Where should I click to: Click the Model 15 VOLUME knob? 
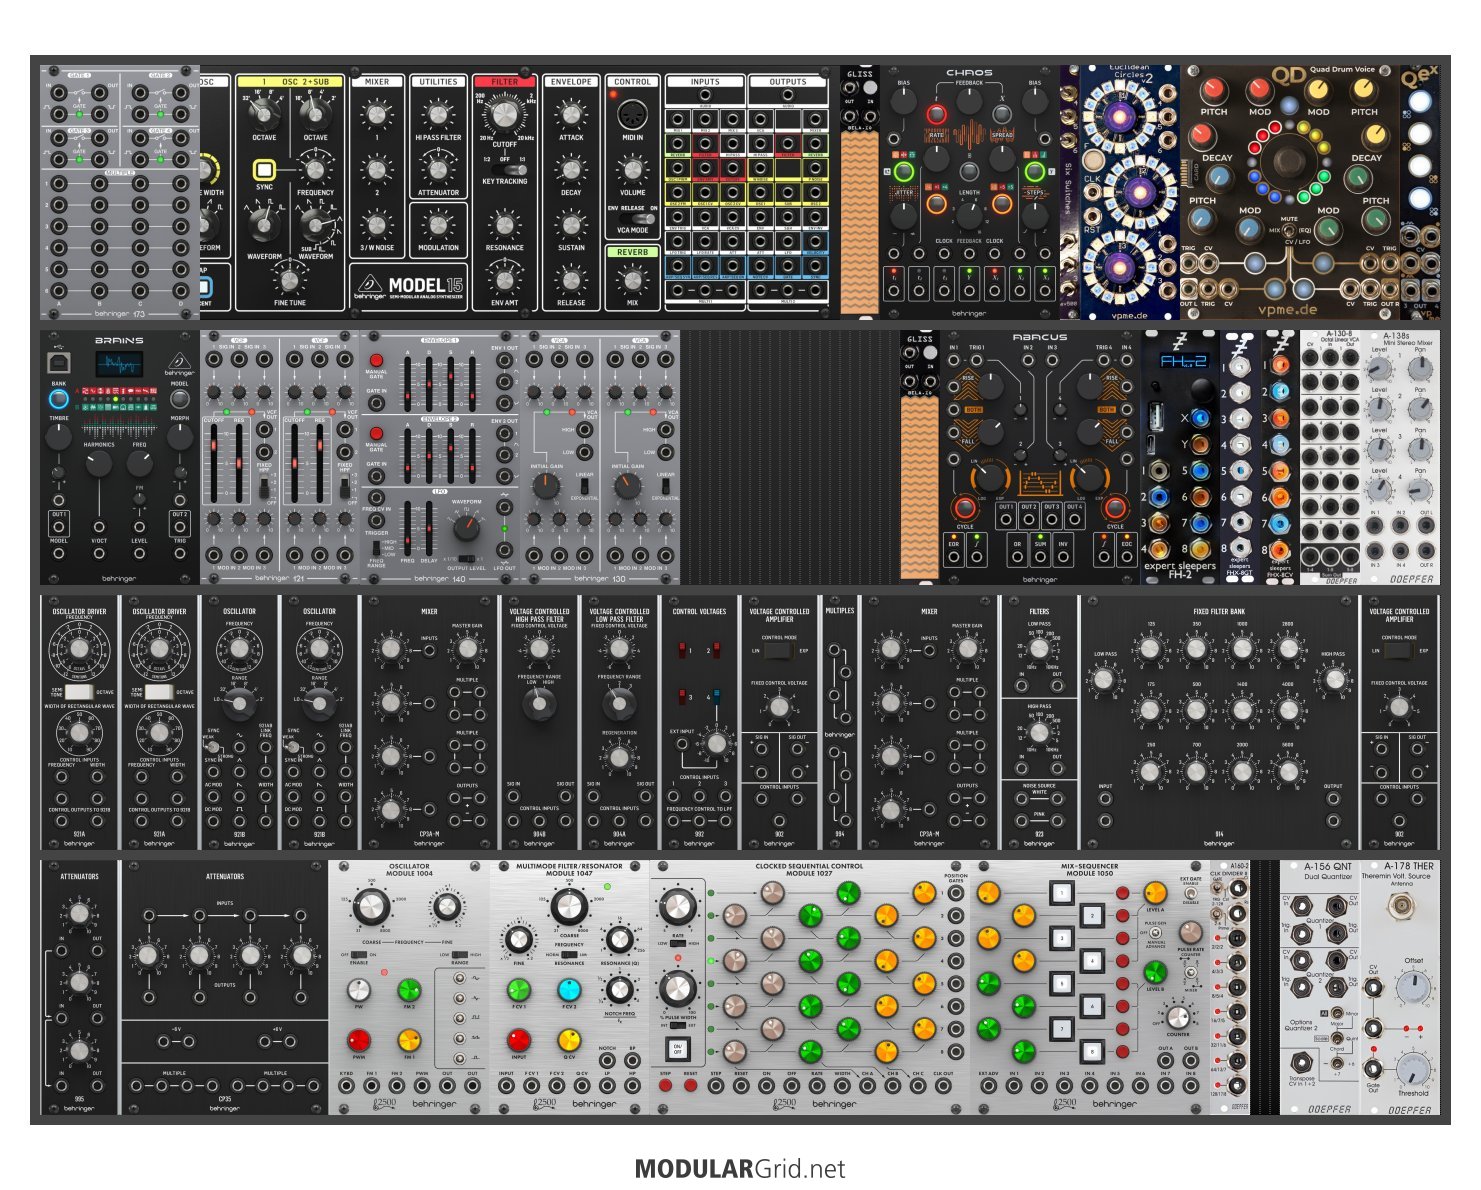pyautogui.click(x=632, y=171)
